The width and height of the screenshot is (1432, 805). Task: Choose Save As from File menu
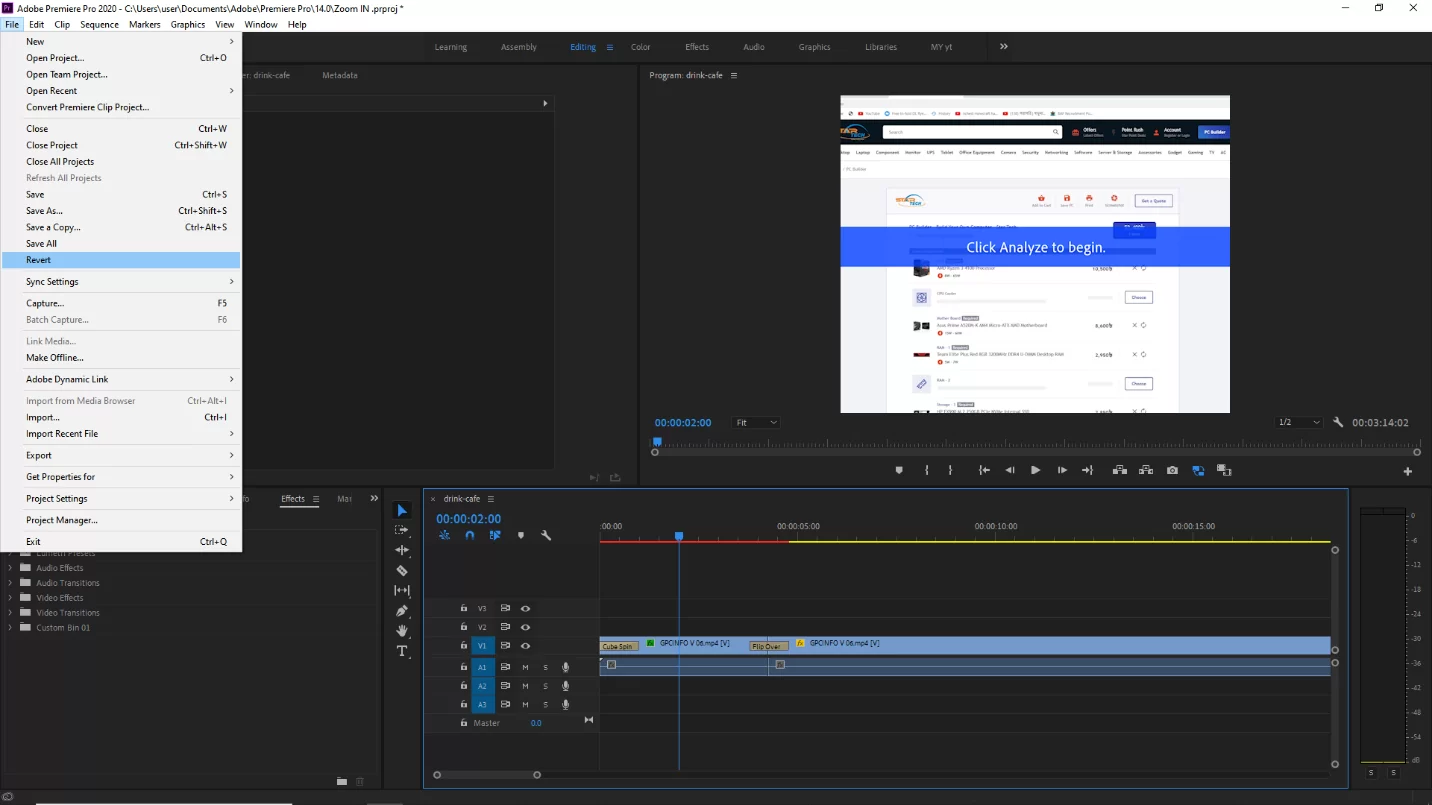click(121, 211)
